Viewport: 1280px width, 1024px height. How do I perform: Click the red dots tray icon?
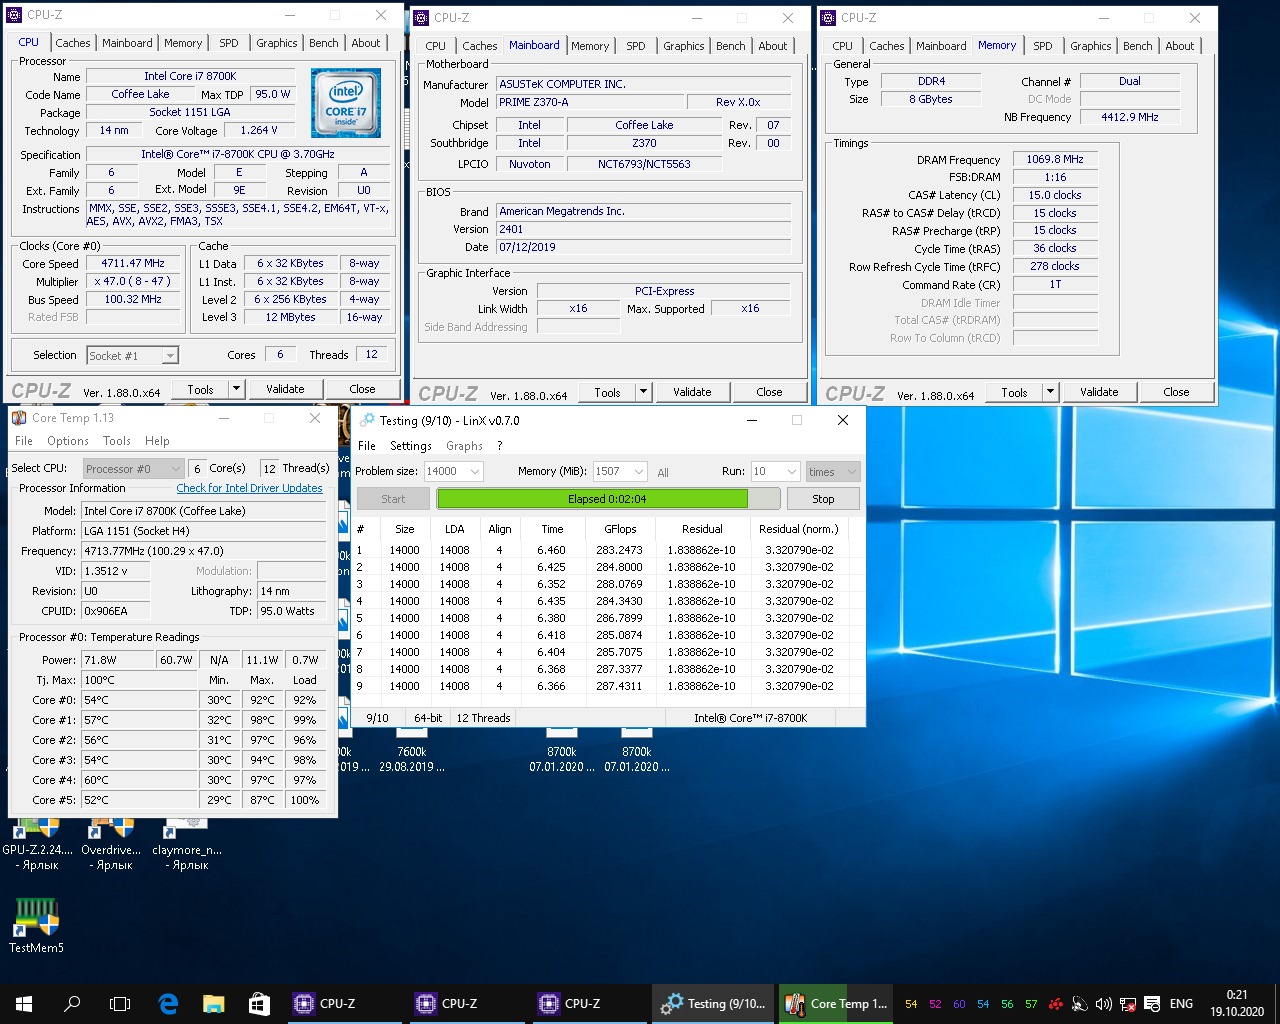(1055, 1004)
